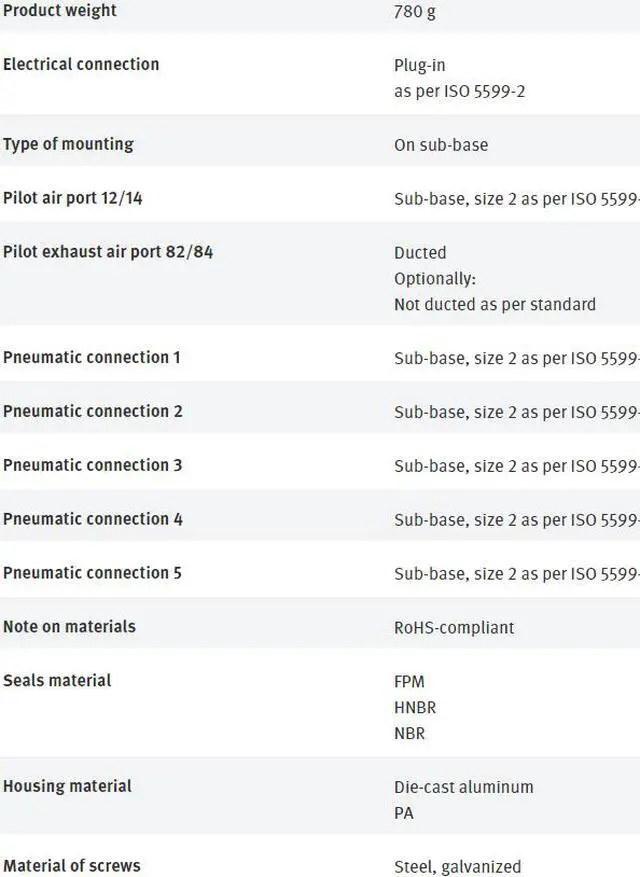Select the "On sub-base" mounting value

click(441, 146)
